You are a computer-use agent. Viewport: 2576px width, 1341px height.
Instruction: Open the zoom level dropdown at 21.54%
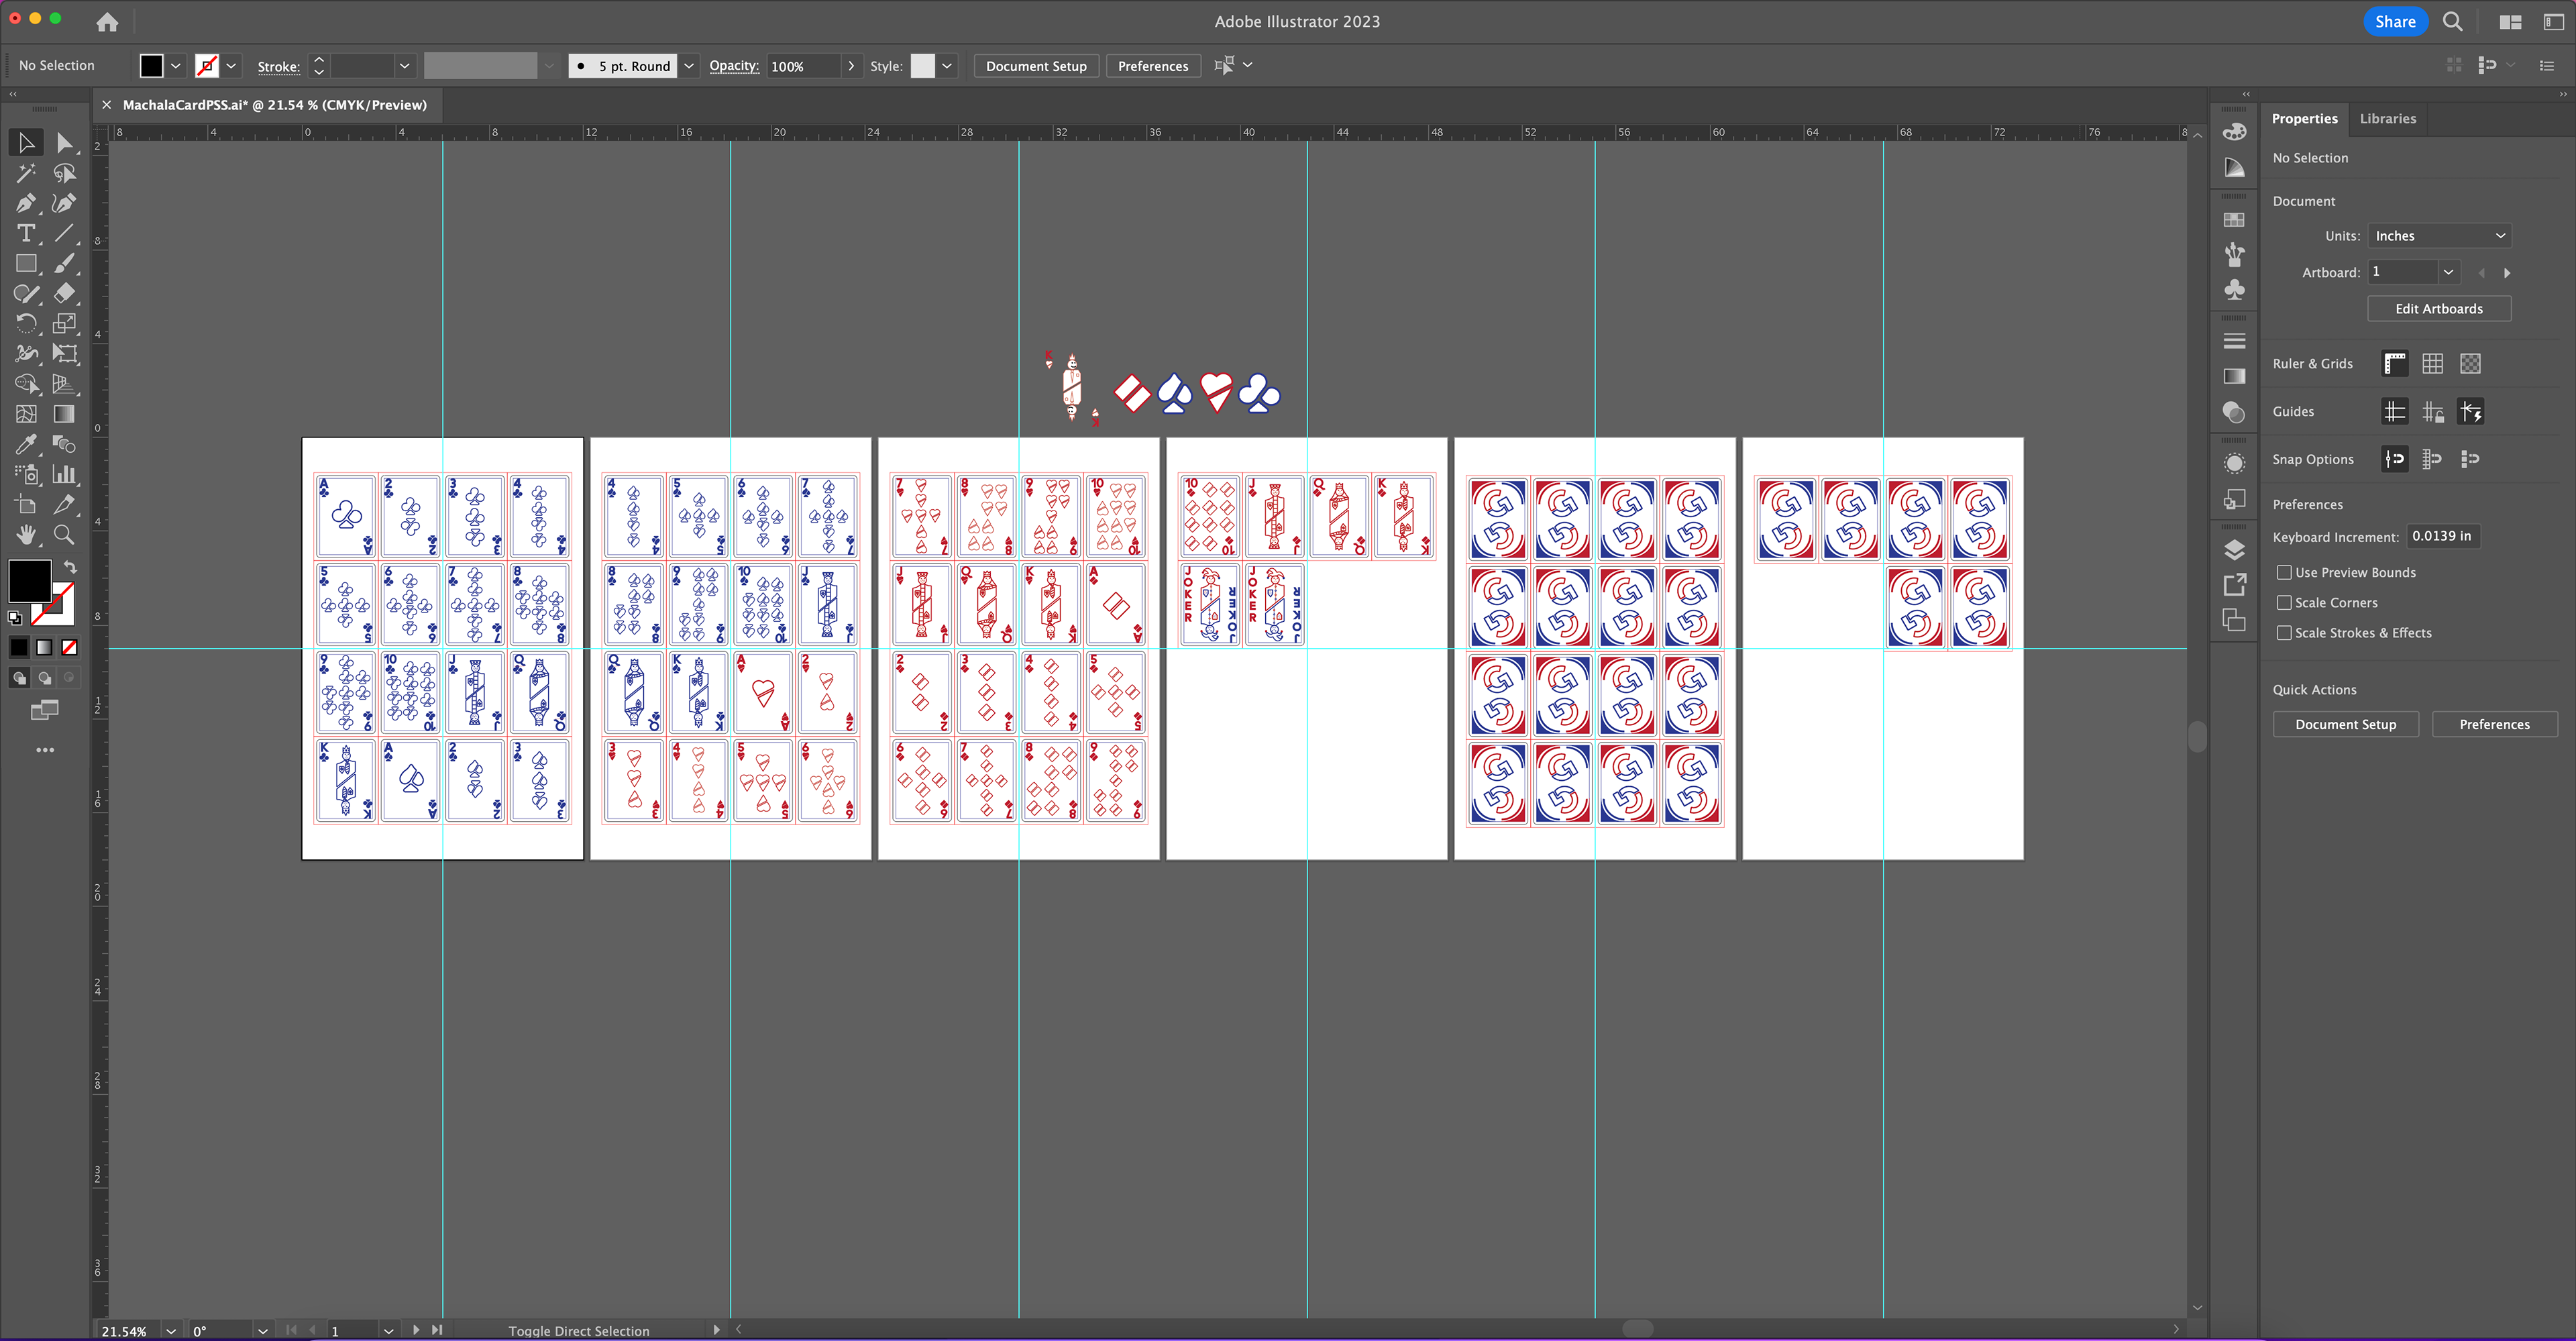click(171, 1331)
